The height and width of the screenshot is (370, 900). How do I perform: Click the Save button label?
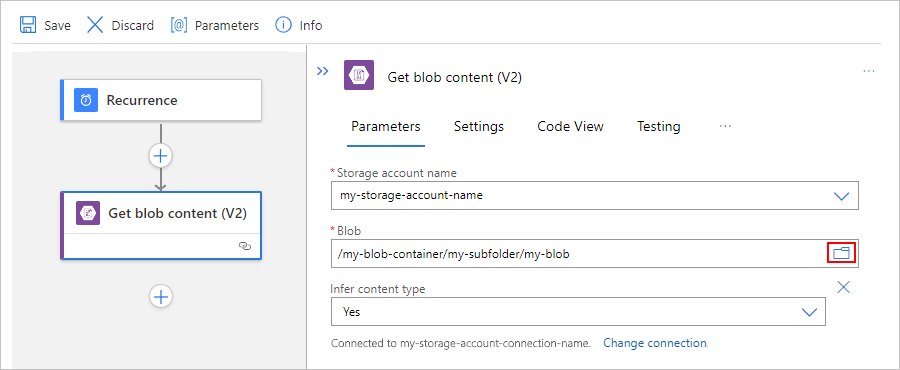57,26
